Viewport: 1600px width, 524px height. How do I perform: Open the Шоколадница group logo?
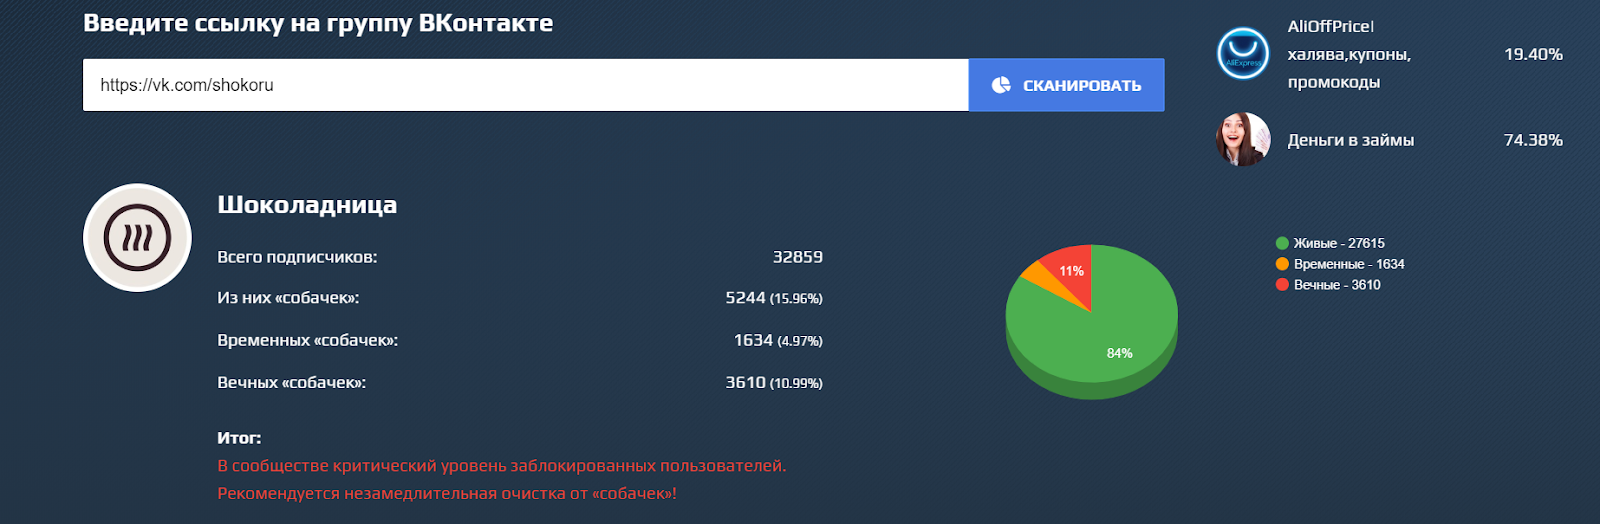(137, 238)
